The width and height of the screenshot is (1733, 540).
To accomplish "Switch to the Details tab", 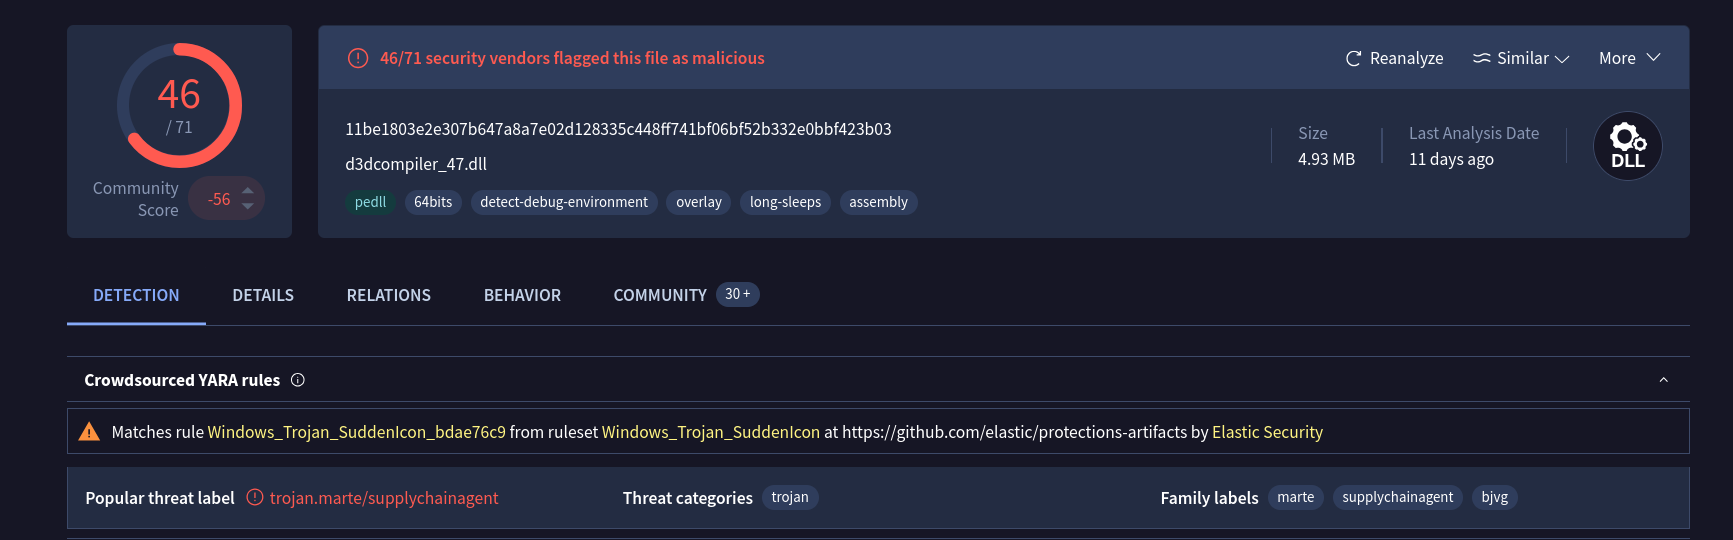I will pyautogui.click(x=263, y=295).
